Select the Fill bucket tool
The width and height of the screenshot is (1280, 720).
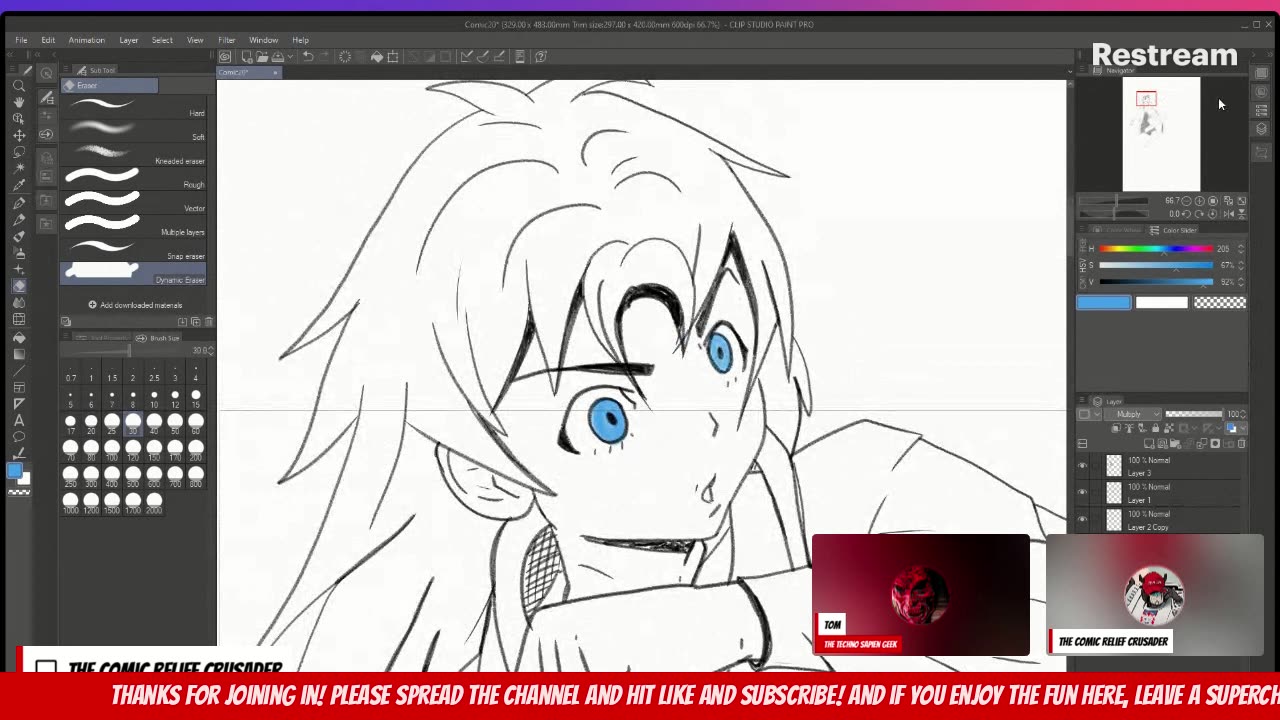pyautogui.click(x=18, y=336)
